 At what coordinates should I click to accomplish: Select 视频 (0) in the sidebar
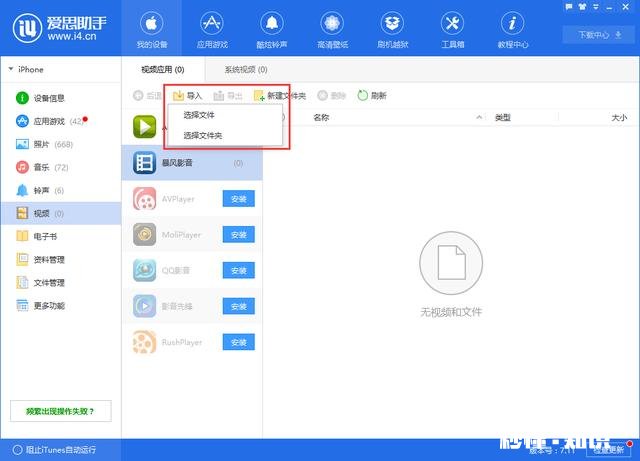tap(61, 213)
